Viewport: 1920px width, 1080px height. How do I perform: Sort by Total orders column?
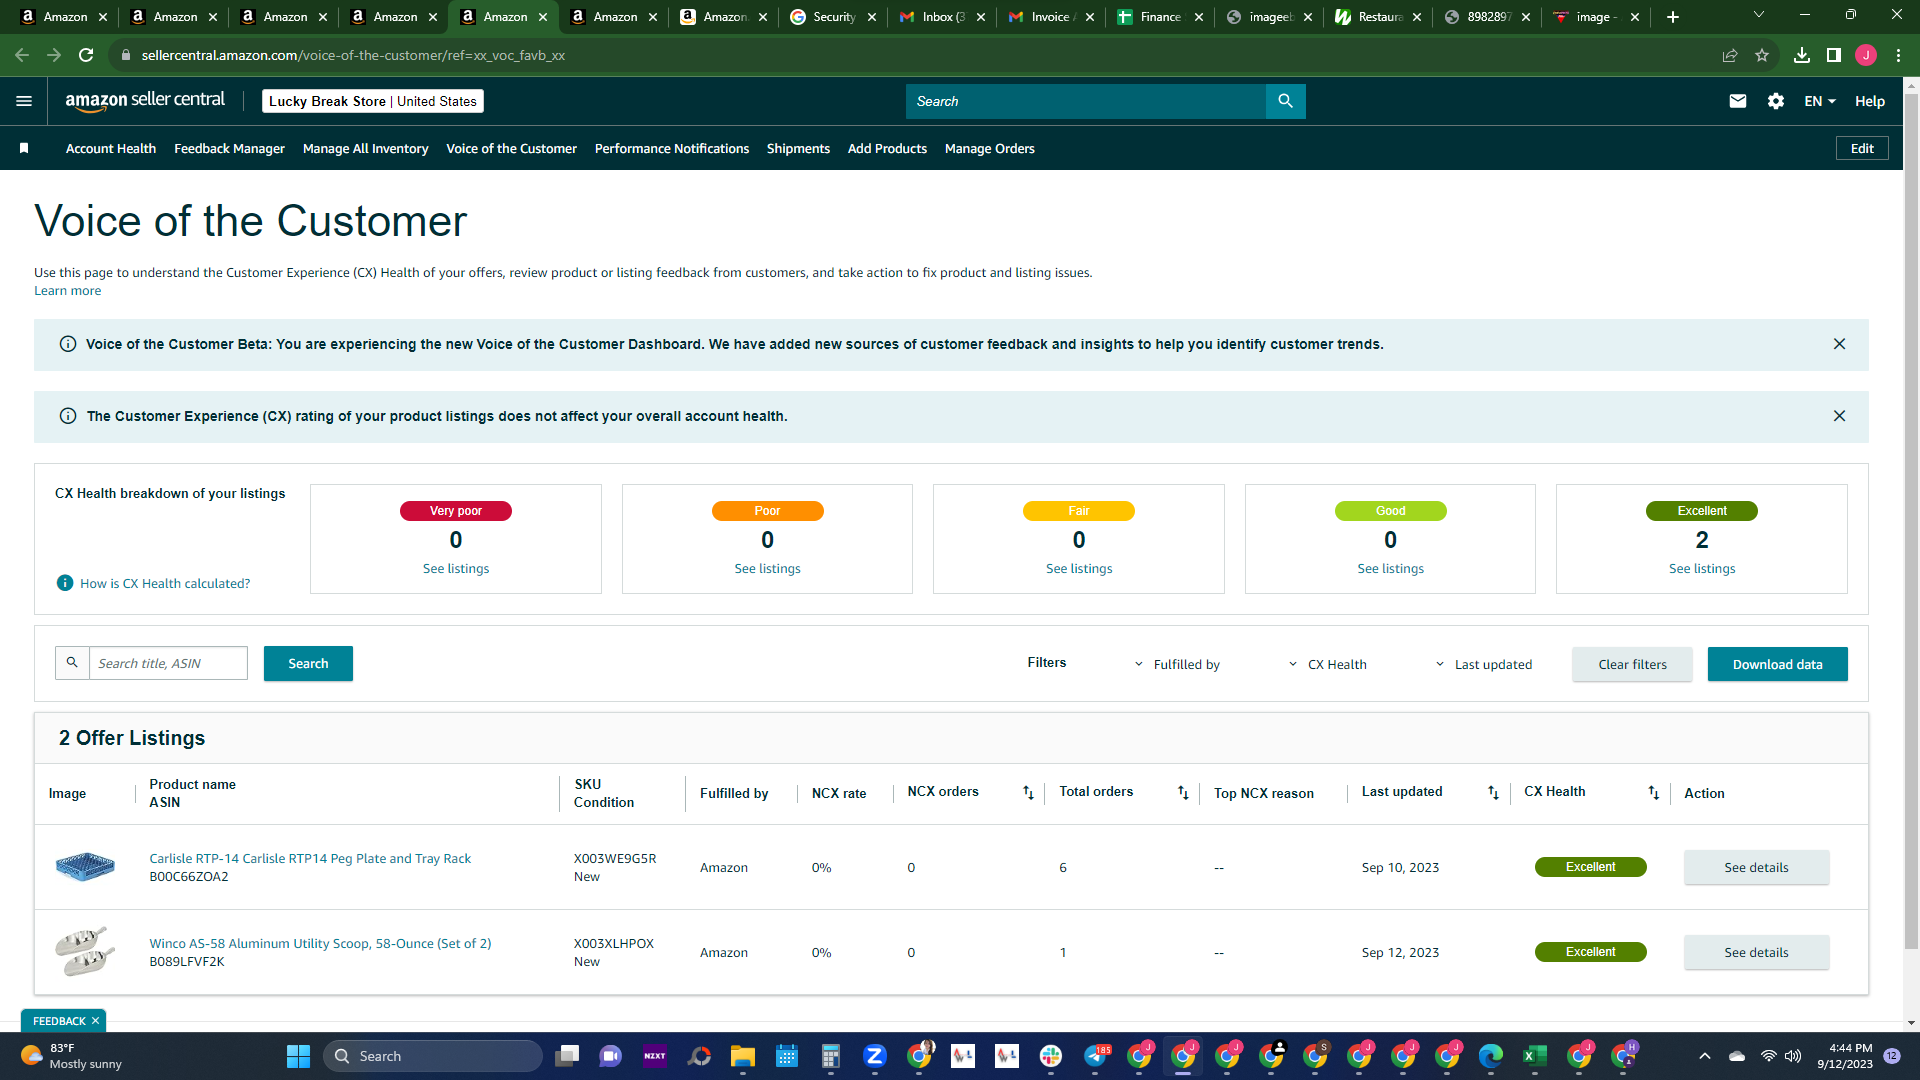click(x=1183, y=793)
